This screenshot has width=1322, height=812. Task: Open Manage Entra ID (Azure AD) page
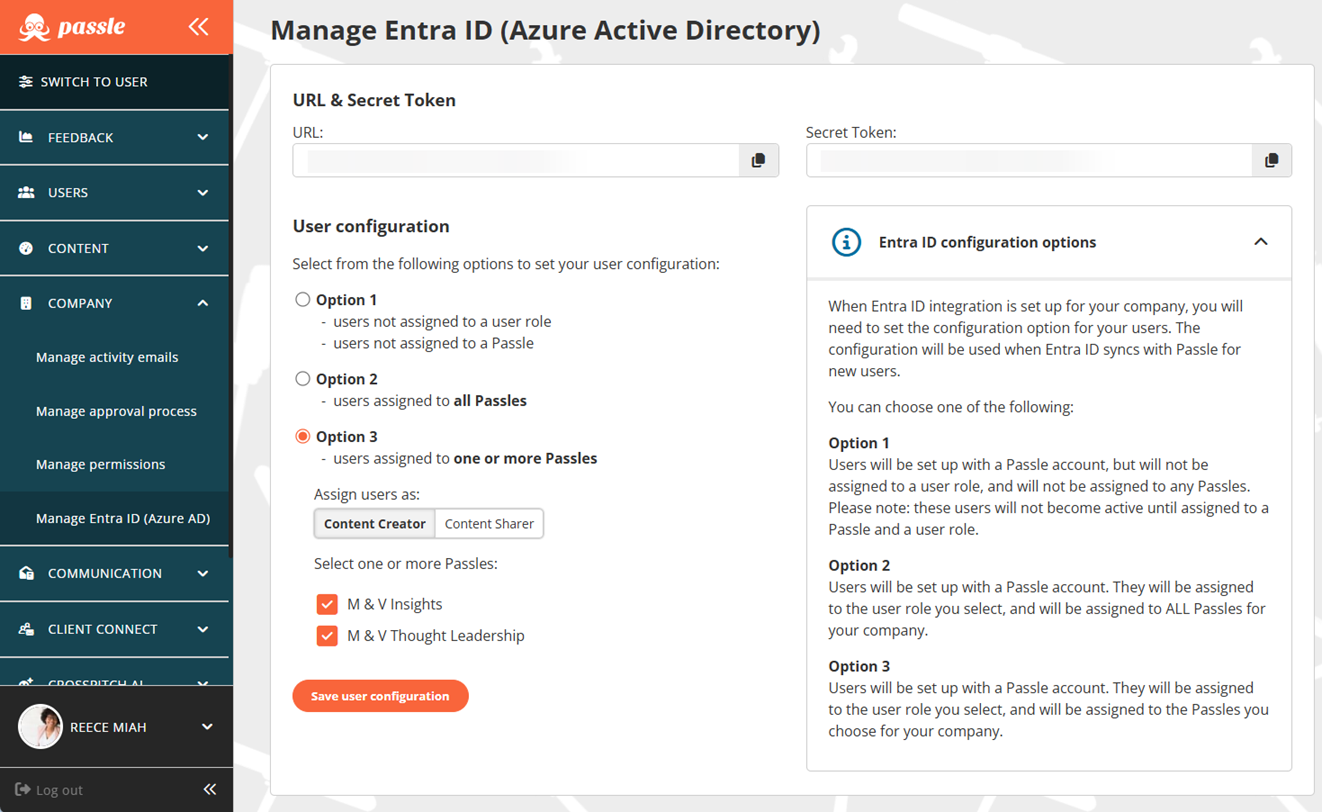point(123,518)
